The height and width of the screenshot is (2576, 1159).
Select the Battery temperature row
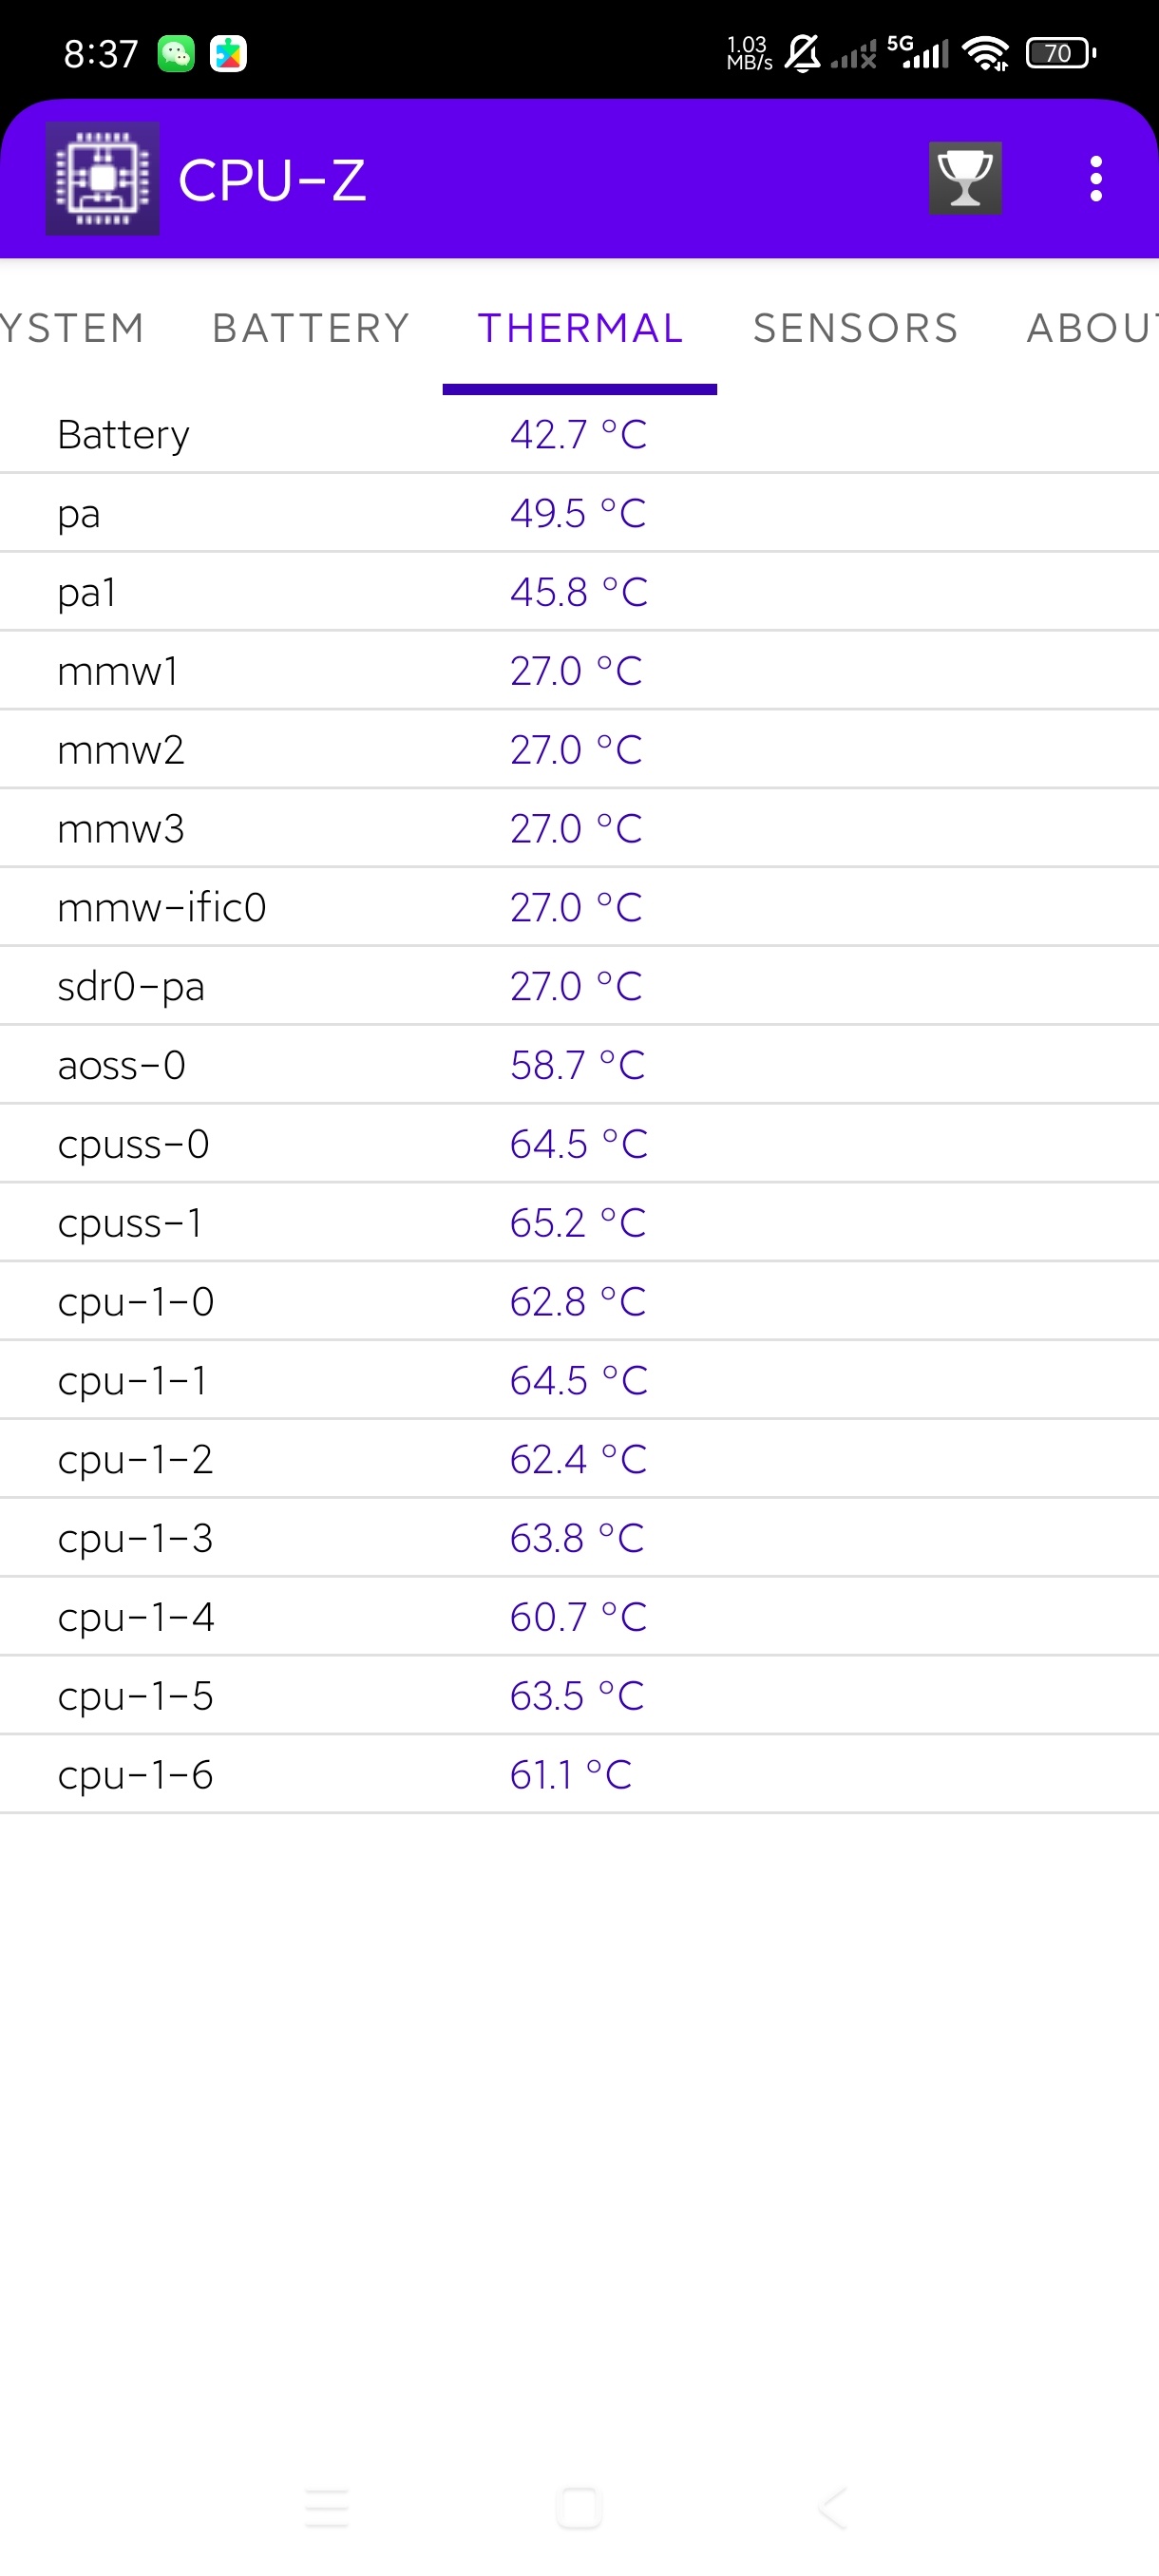(x=579, y=435)
